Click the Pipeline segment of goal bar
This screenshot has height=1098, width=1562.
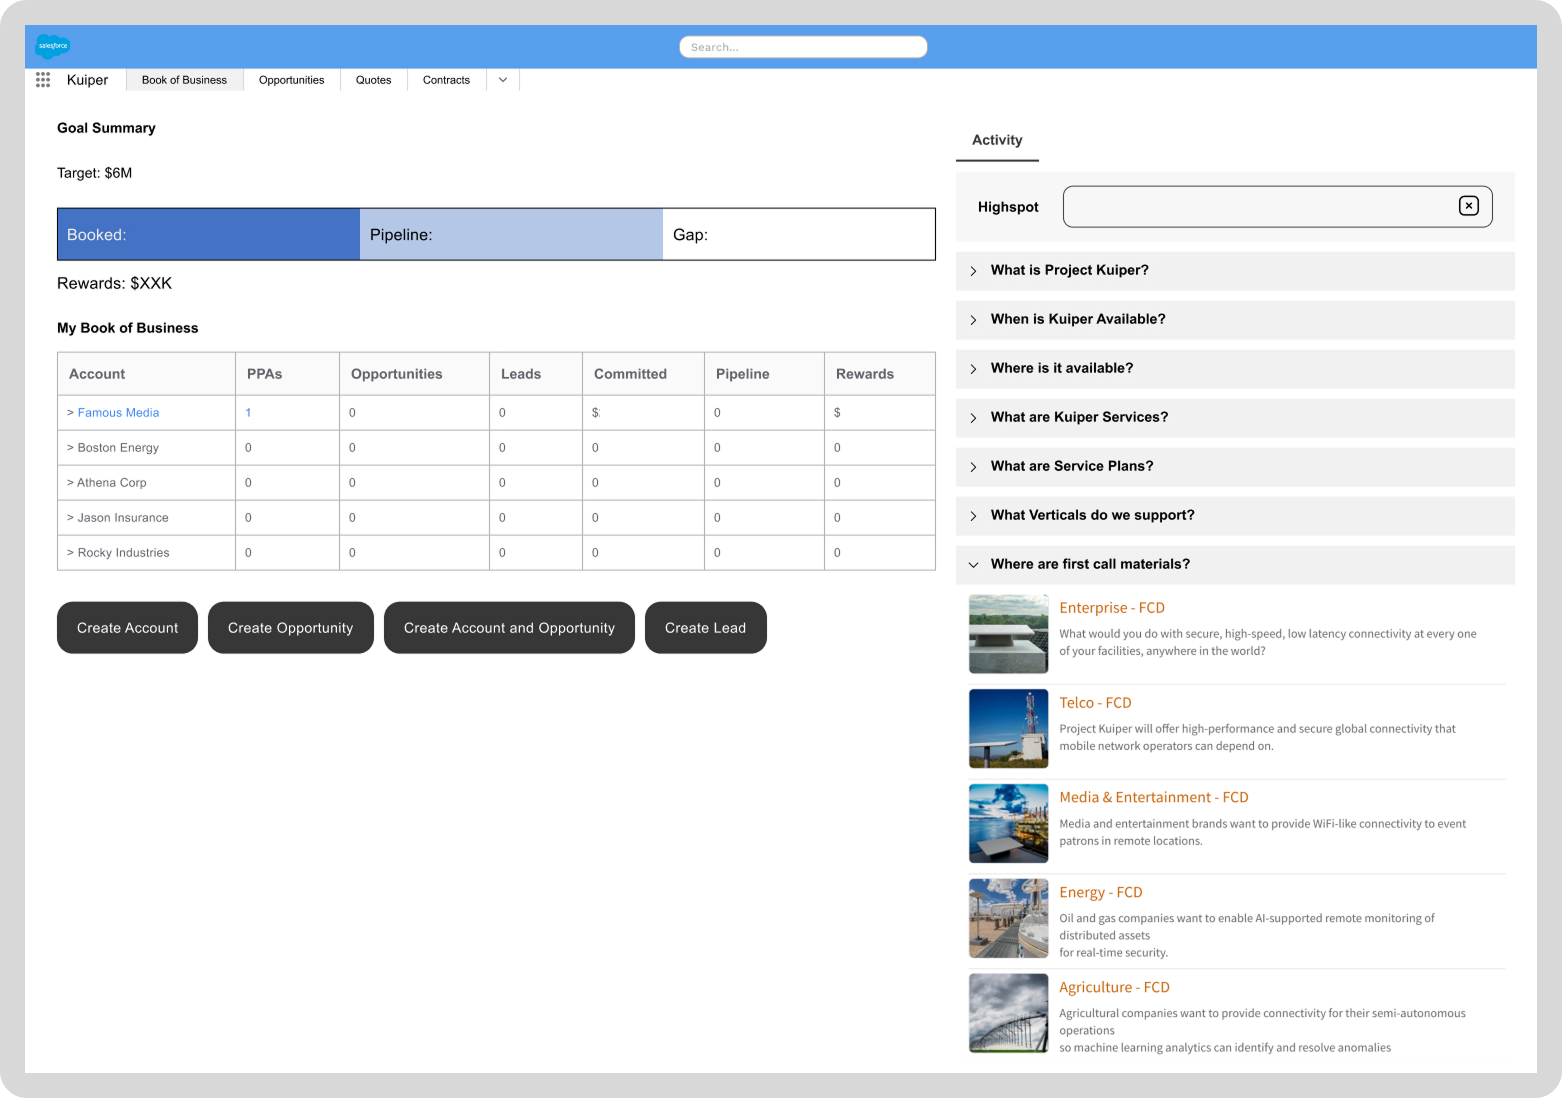pyautogui.click(x=511, y=234)
